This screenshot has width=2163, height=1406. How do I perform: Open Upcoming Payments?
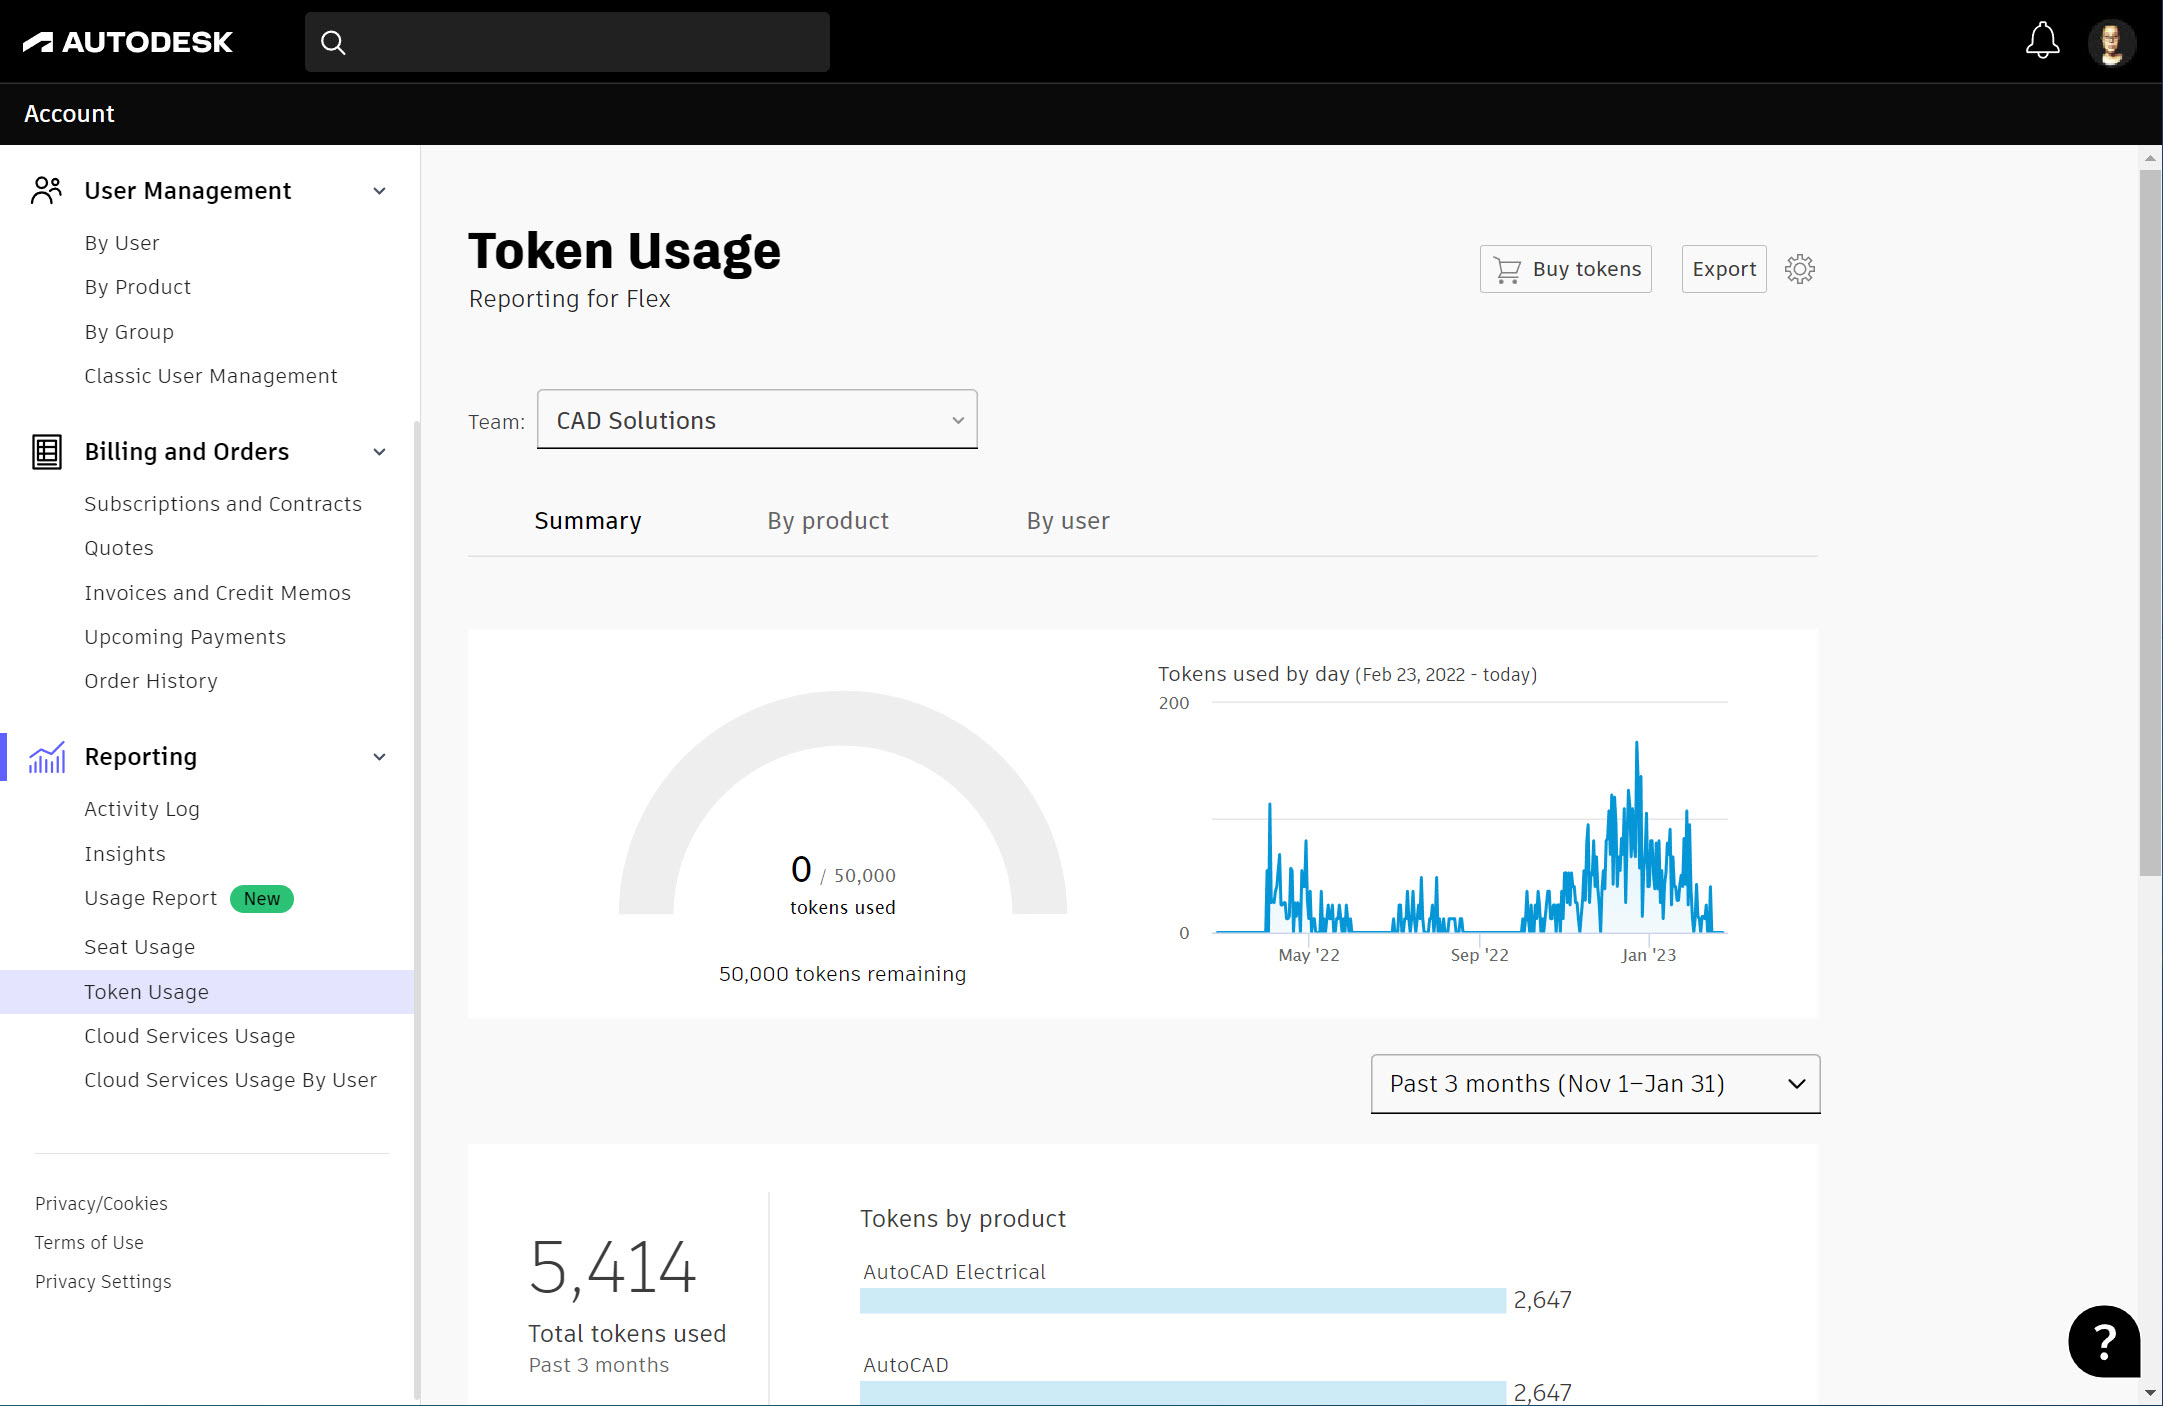coord(185,637)
